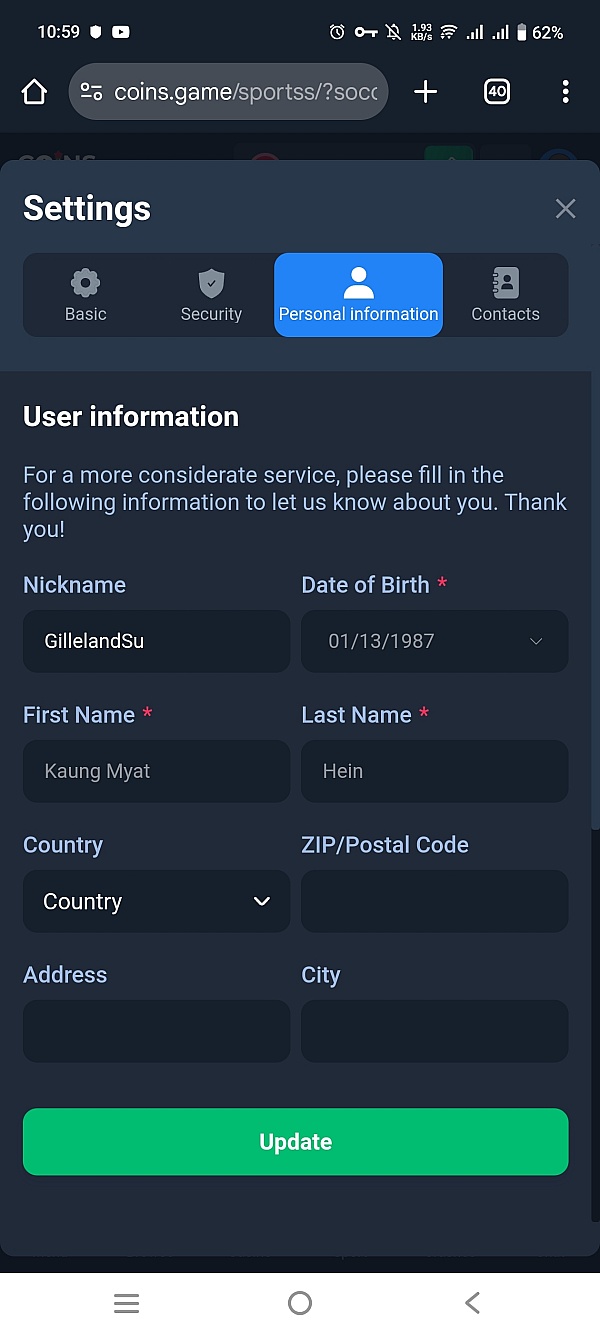Open the browser three-dot menu
This screenshot has height=1333, width=600.
(565, 92)
